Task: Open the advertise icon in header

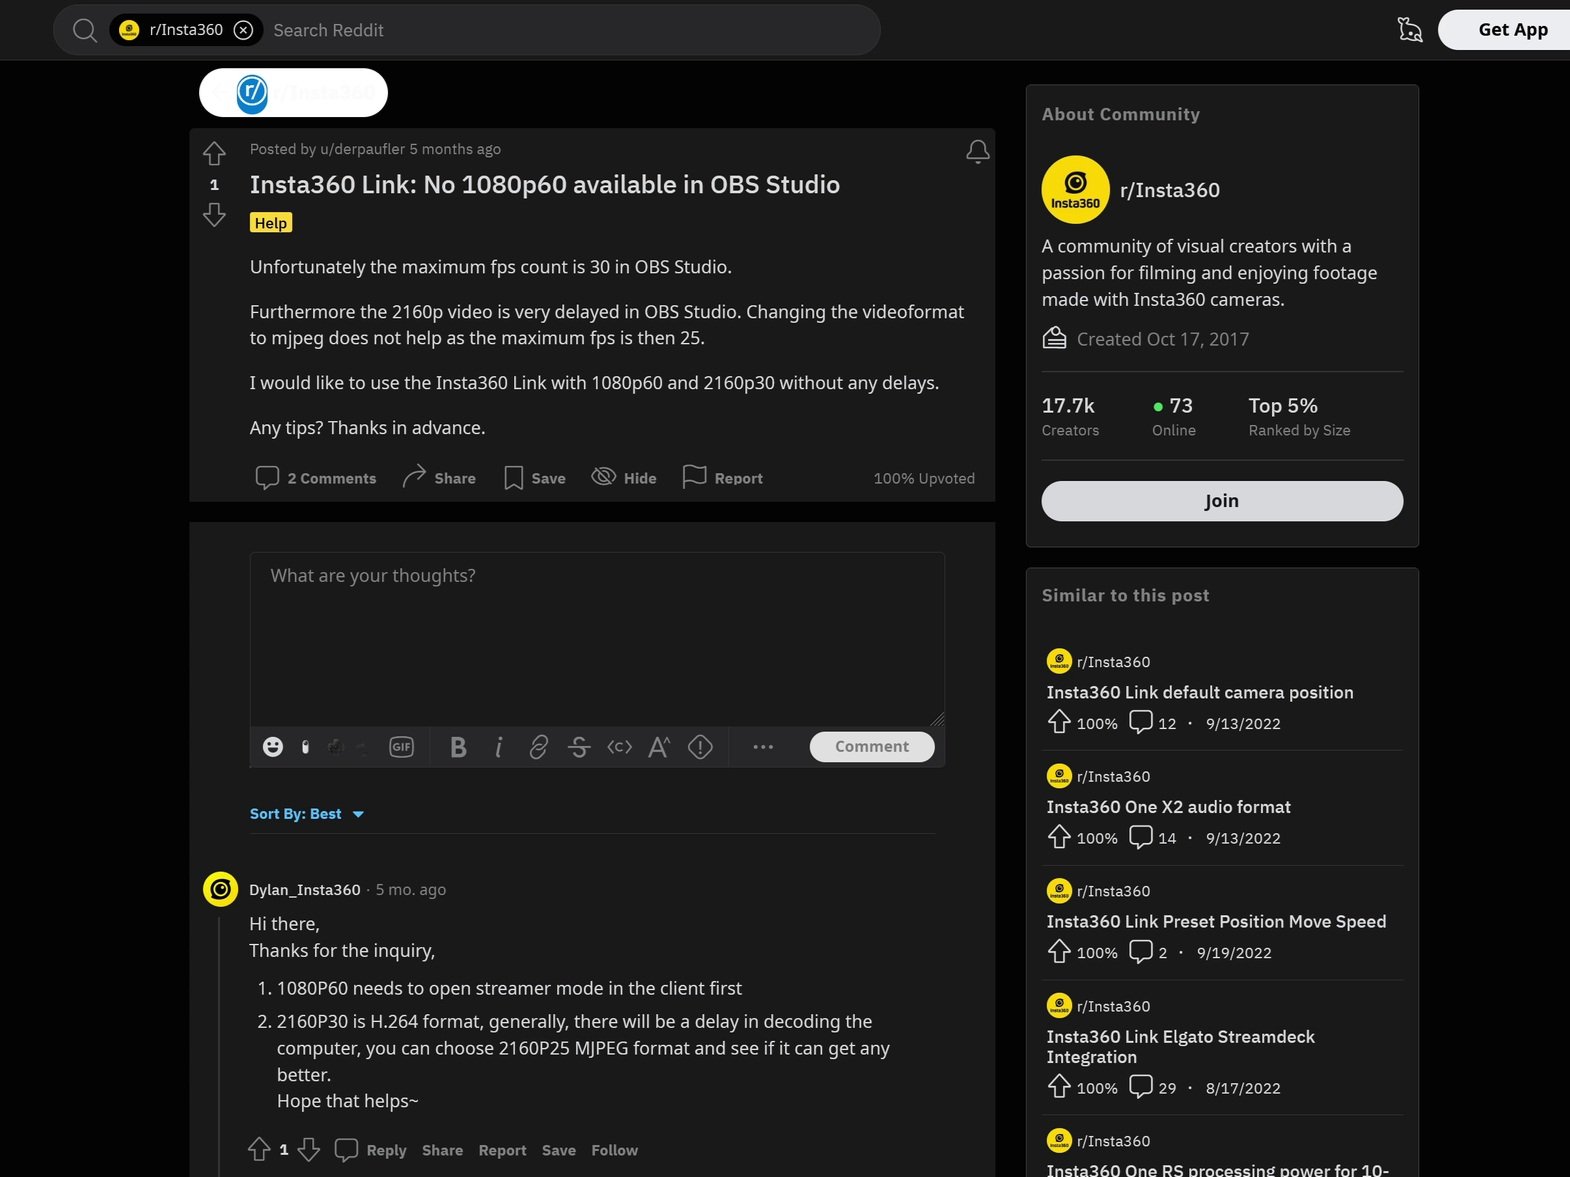Action: click(x=1410, y=30)
